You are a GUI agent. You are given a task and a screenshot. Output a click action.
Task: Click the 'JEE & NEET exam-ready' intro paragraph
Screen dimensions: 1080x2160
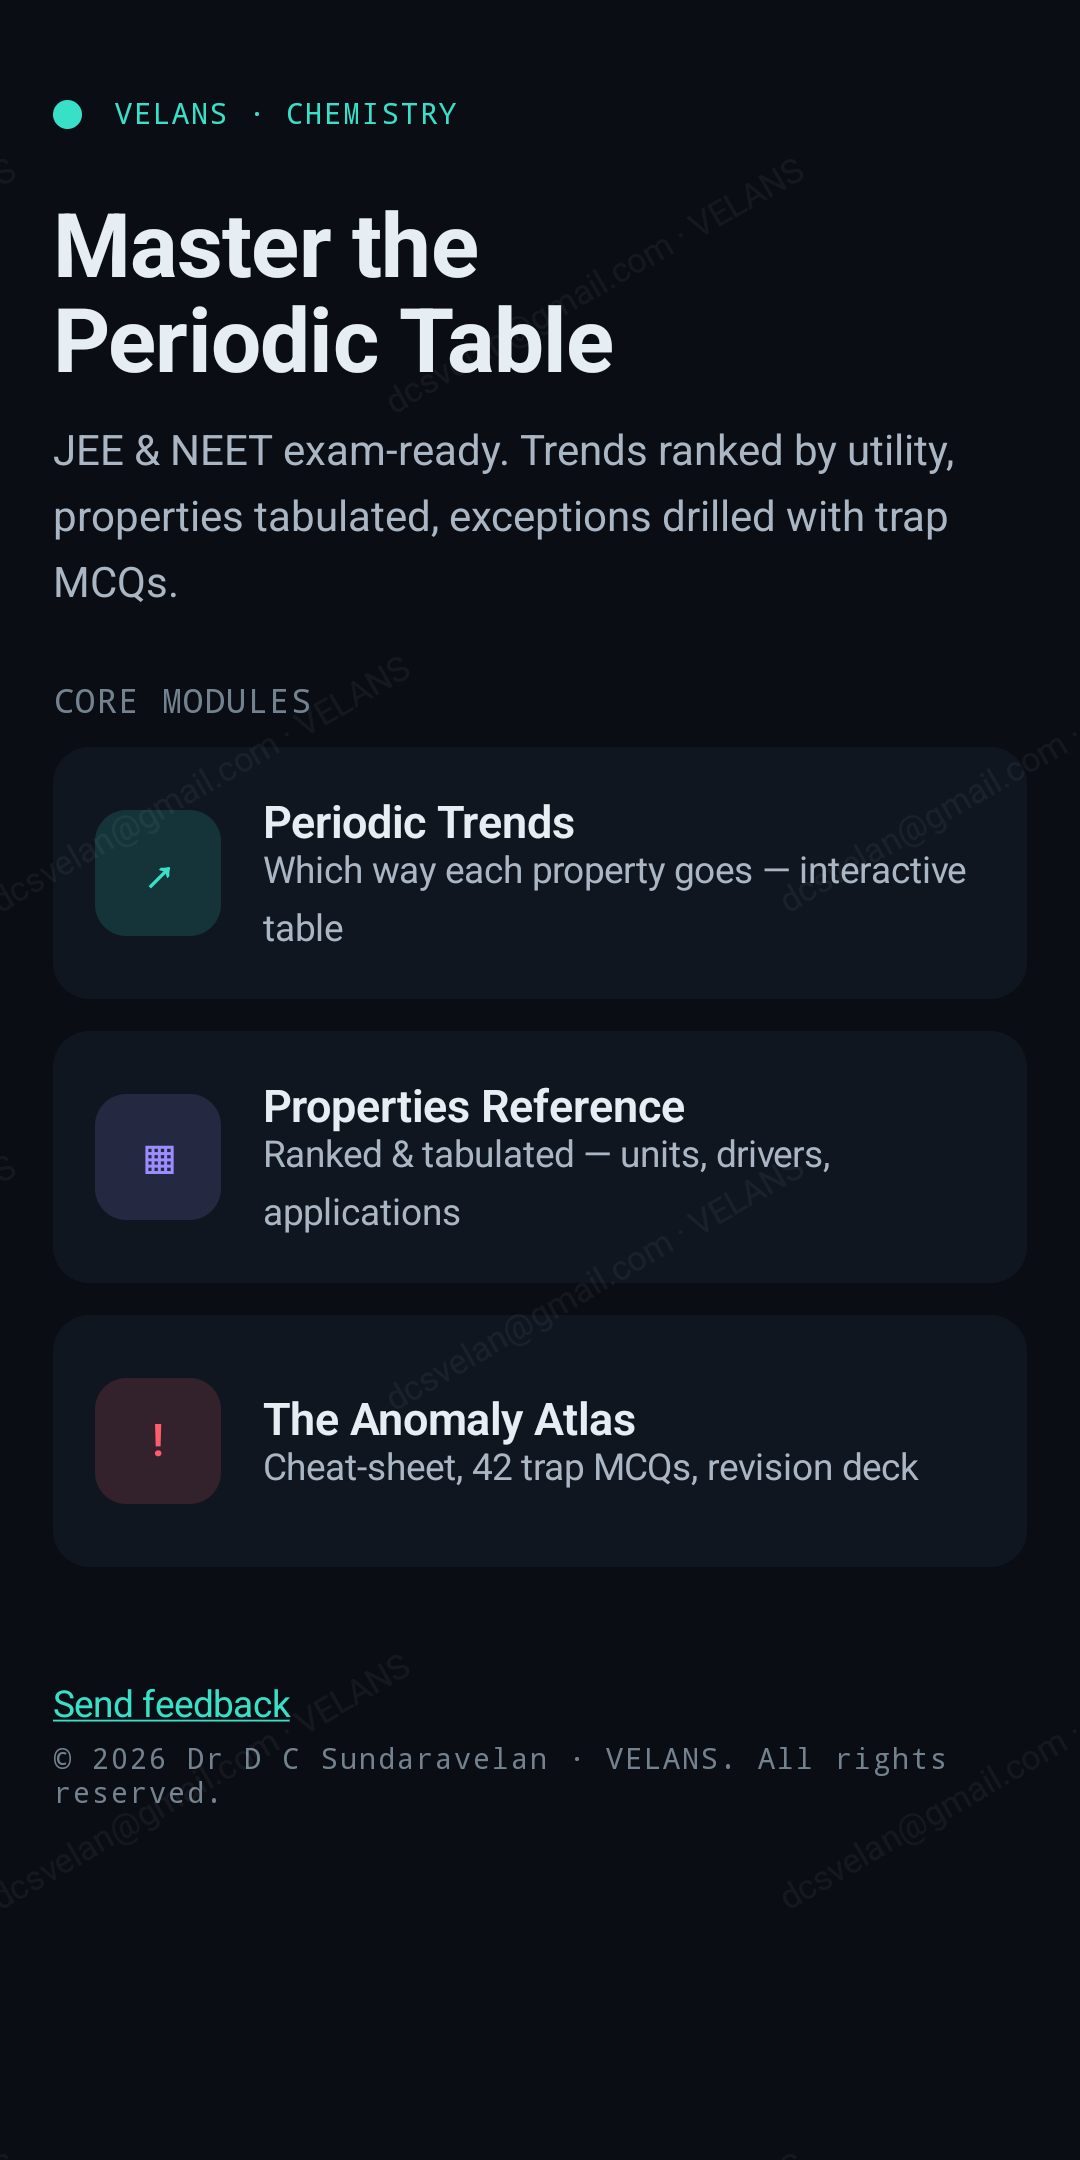pos(505,517)
